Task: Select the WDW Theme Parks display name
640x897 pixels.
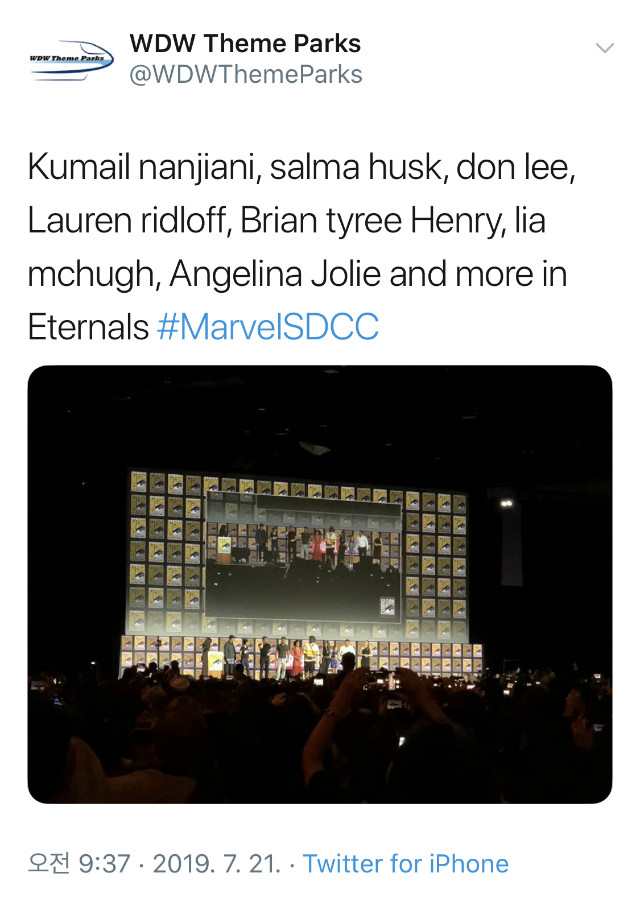Action: pyautogui.click(x=243, y=43)
